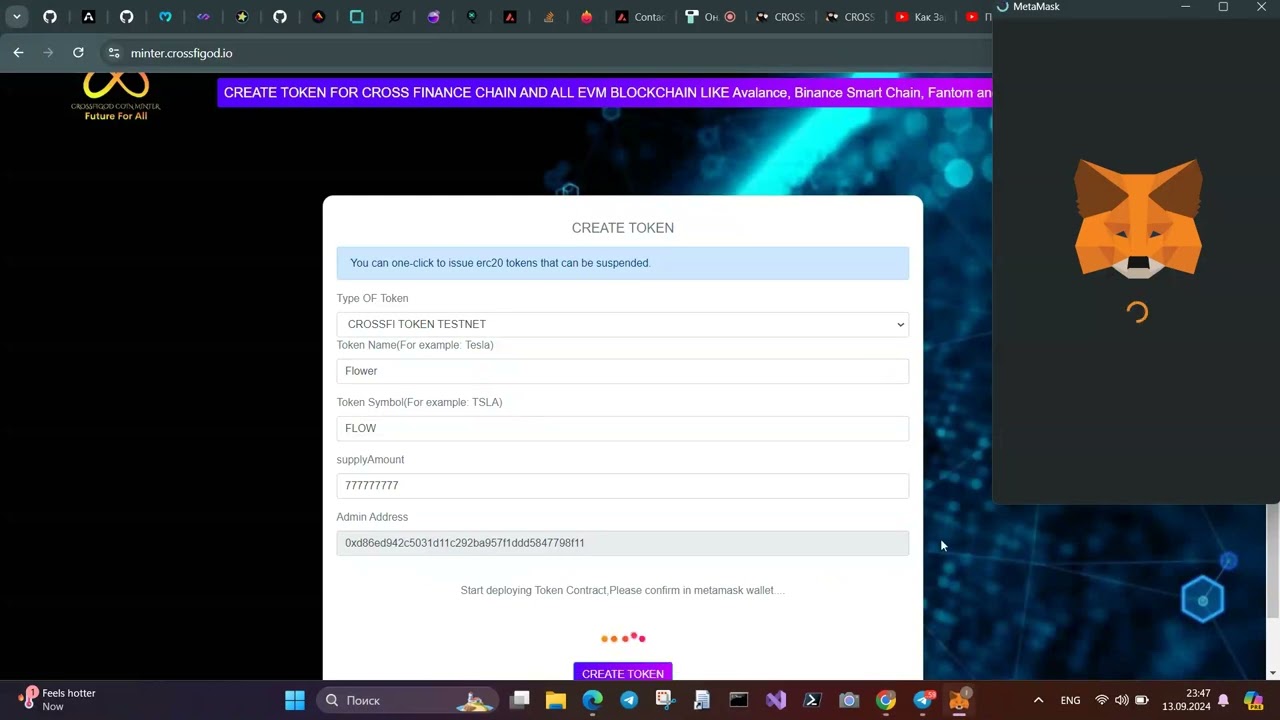Image resolution: width=1280 pixels, height=720 pixels.
Task: Switch to the Contac tab
Action: pos(640,17)
